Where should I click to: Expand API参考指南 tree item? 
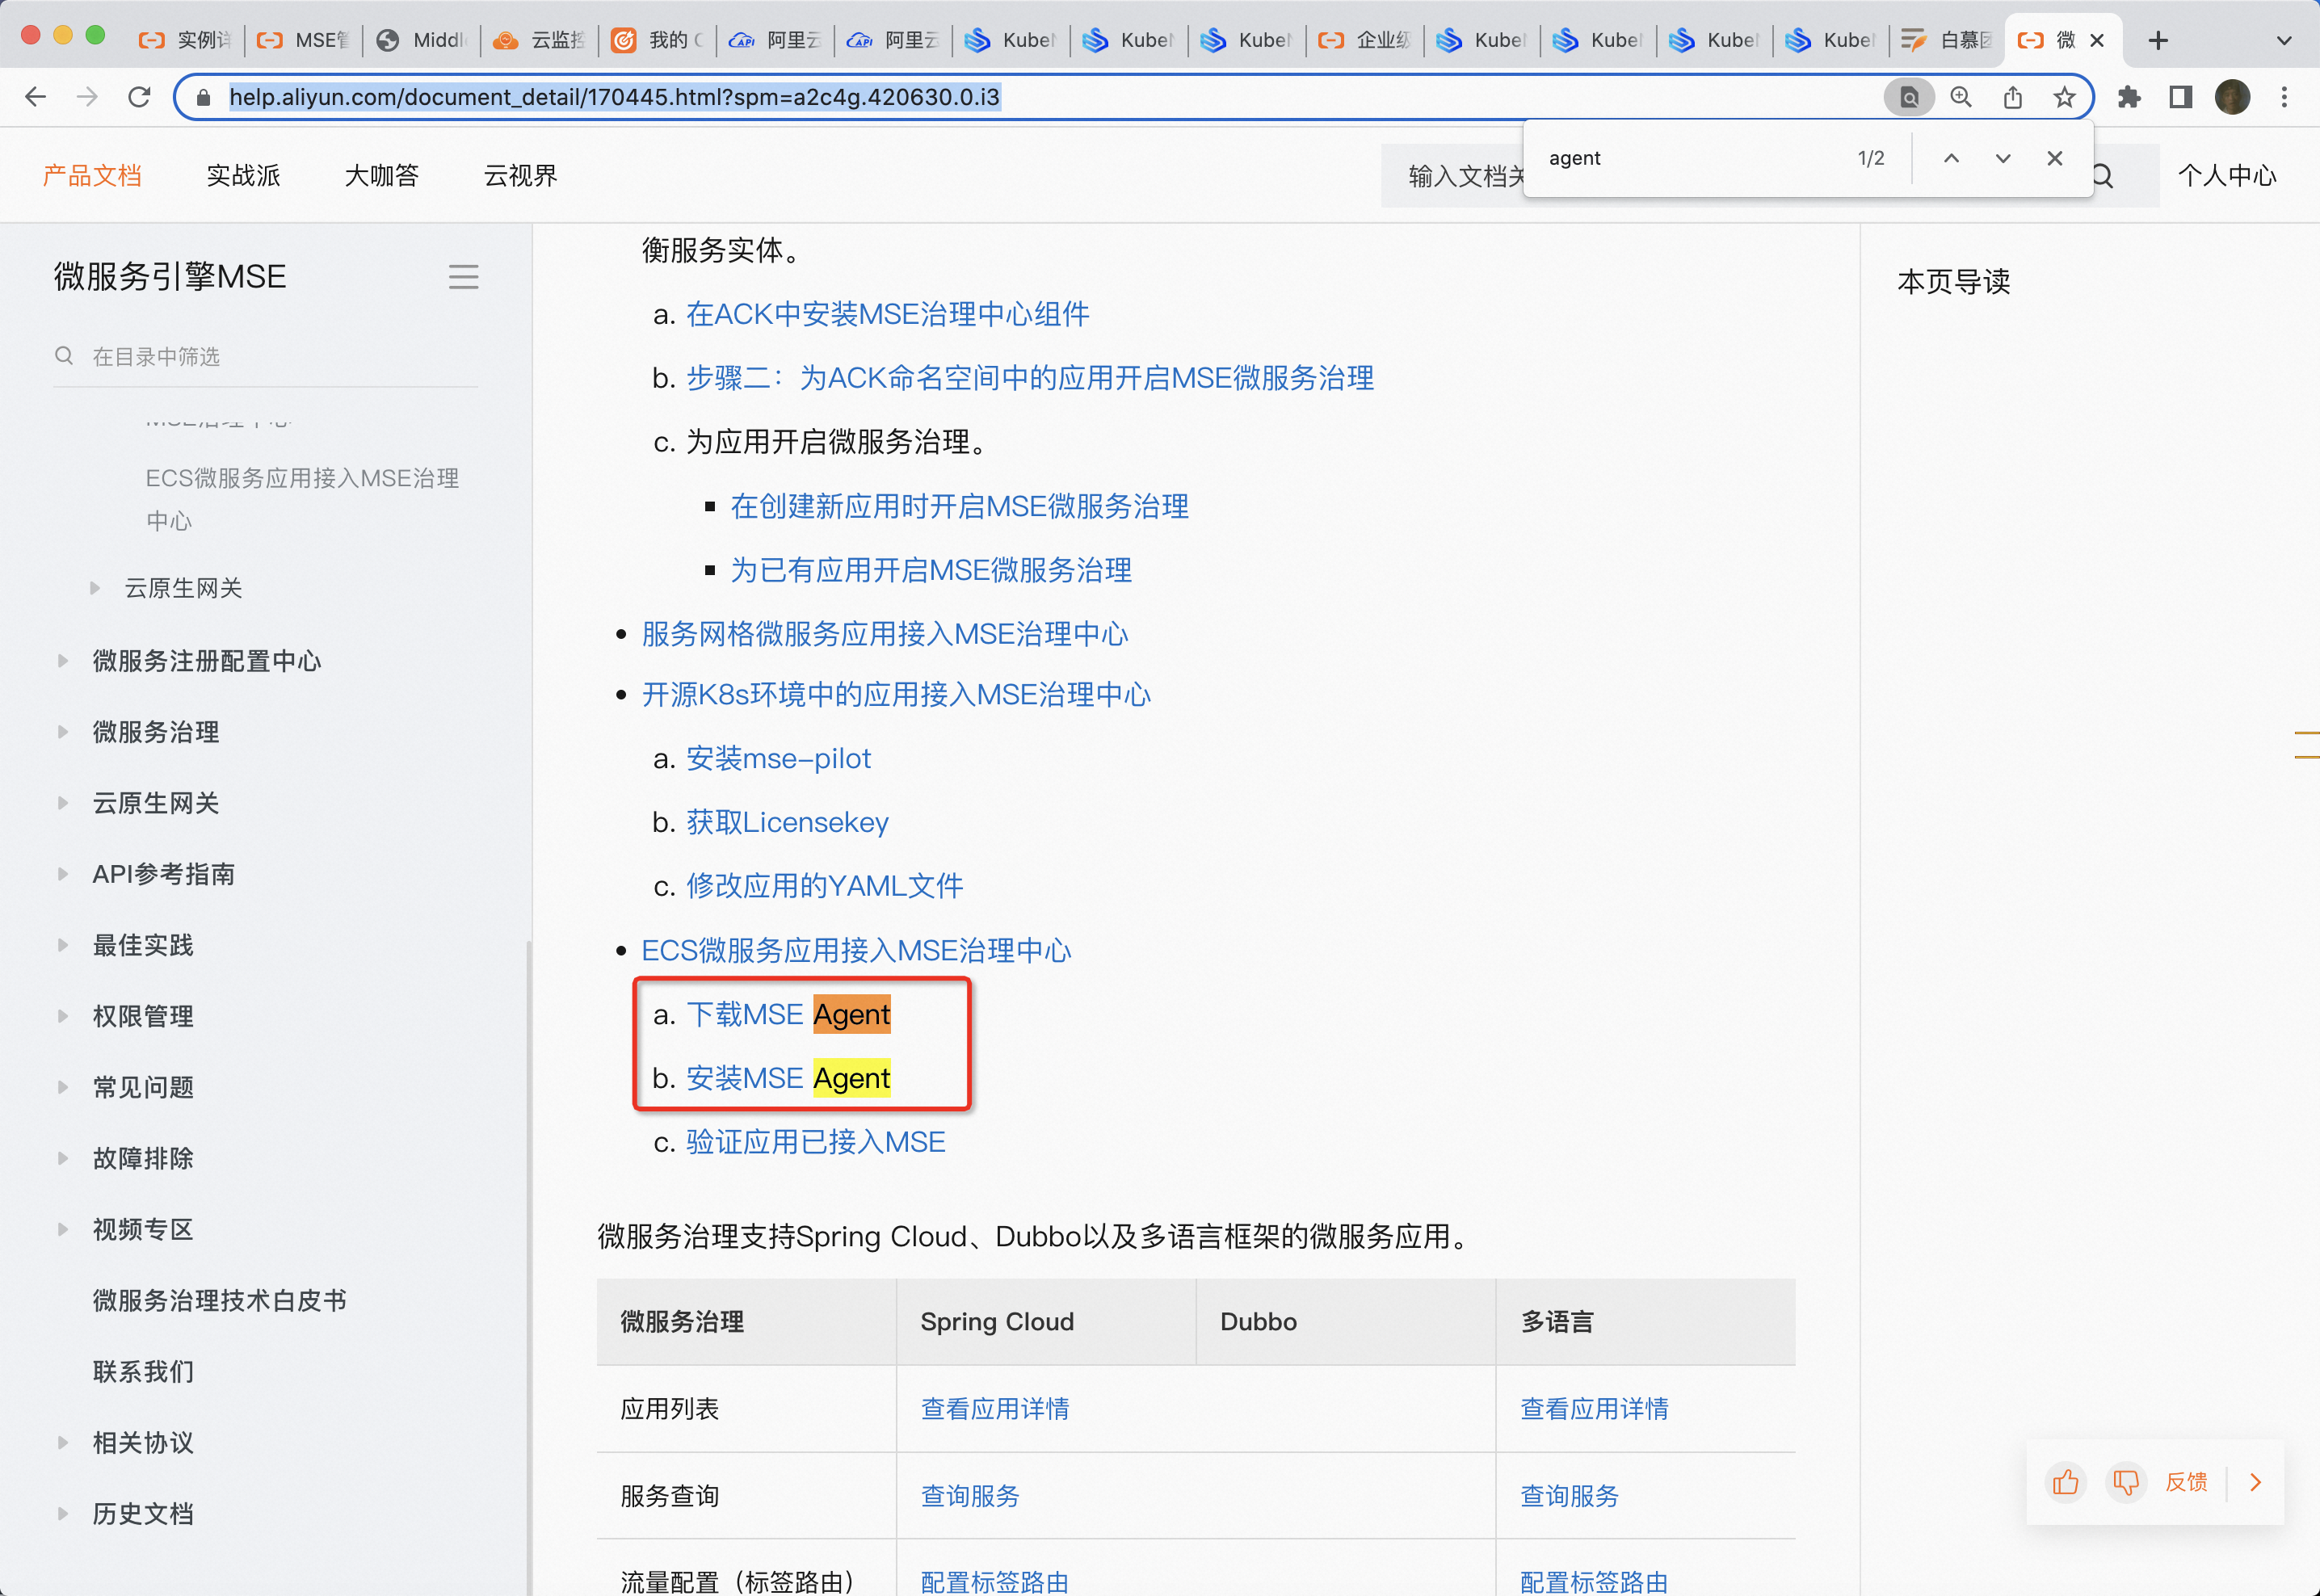(x=62, y=874)
